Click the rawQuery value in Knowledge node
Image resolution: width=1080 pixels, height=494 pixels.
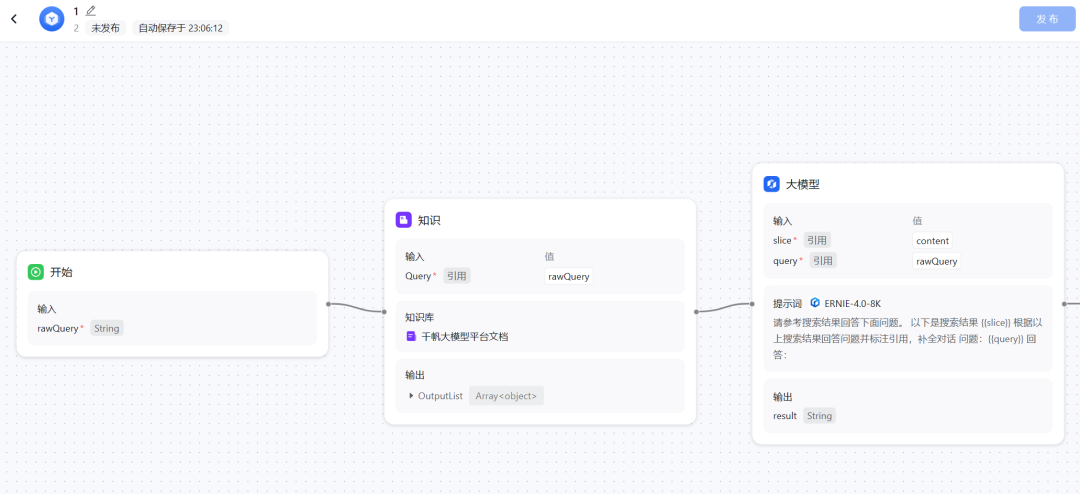[x=568, y=276]
